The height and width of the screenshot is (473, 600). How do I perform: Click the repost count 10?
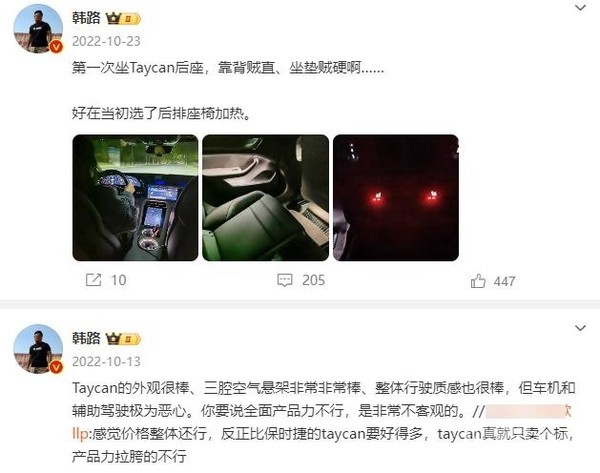[119, 281]
